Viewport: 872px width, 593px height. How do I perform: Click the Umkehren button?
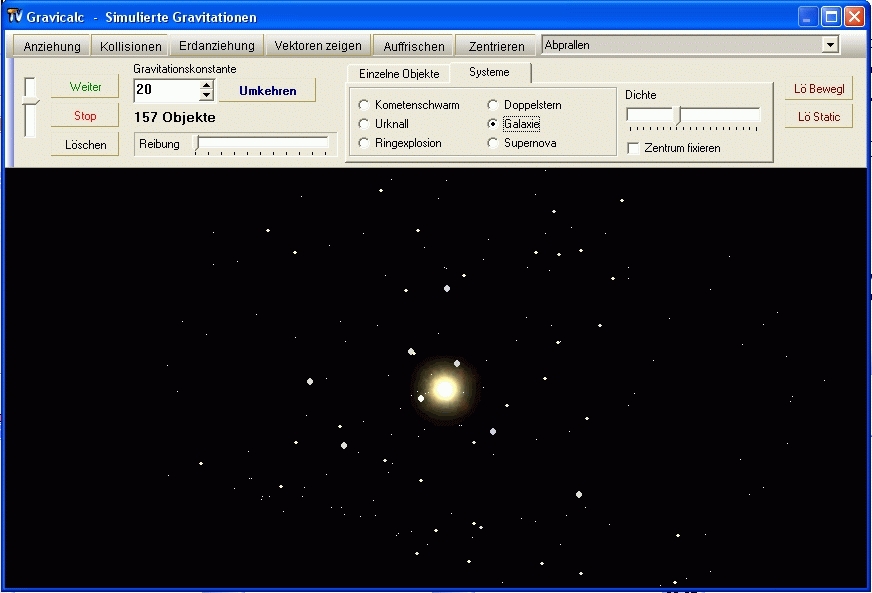pos(267,91)
